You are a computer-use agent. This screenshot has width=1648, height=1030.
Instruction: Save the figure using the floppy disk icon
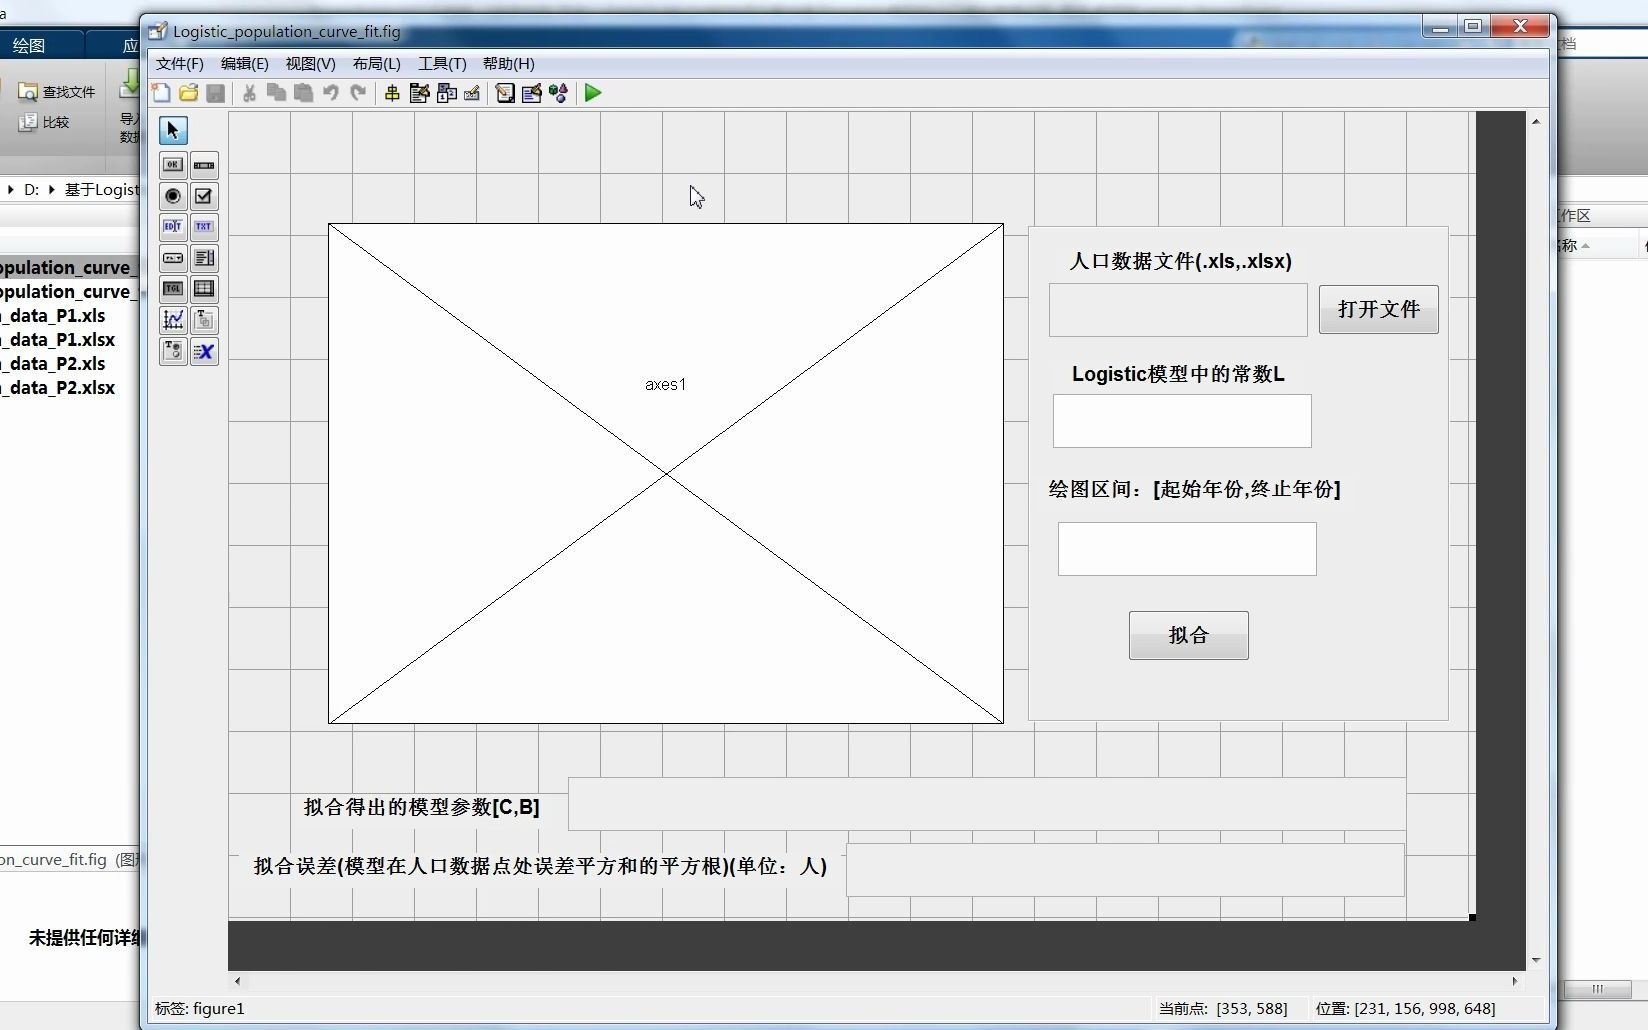click(215, 93)
